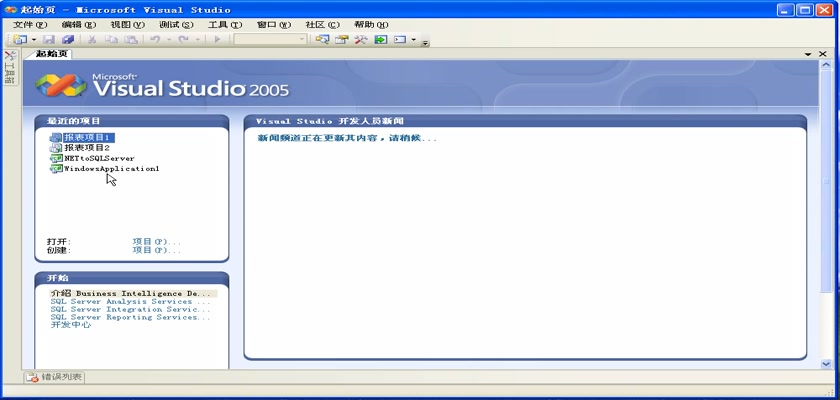
Task: Expand the docked Toolbox side tab
Action: (10, 67)
